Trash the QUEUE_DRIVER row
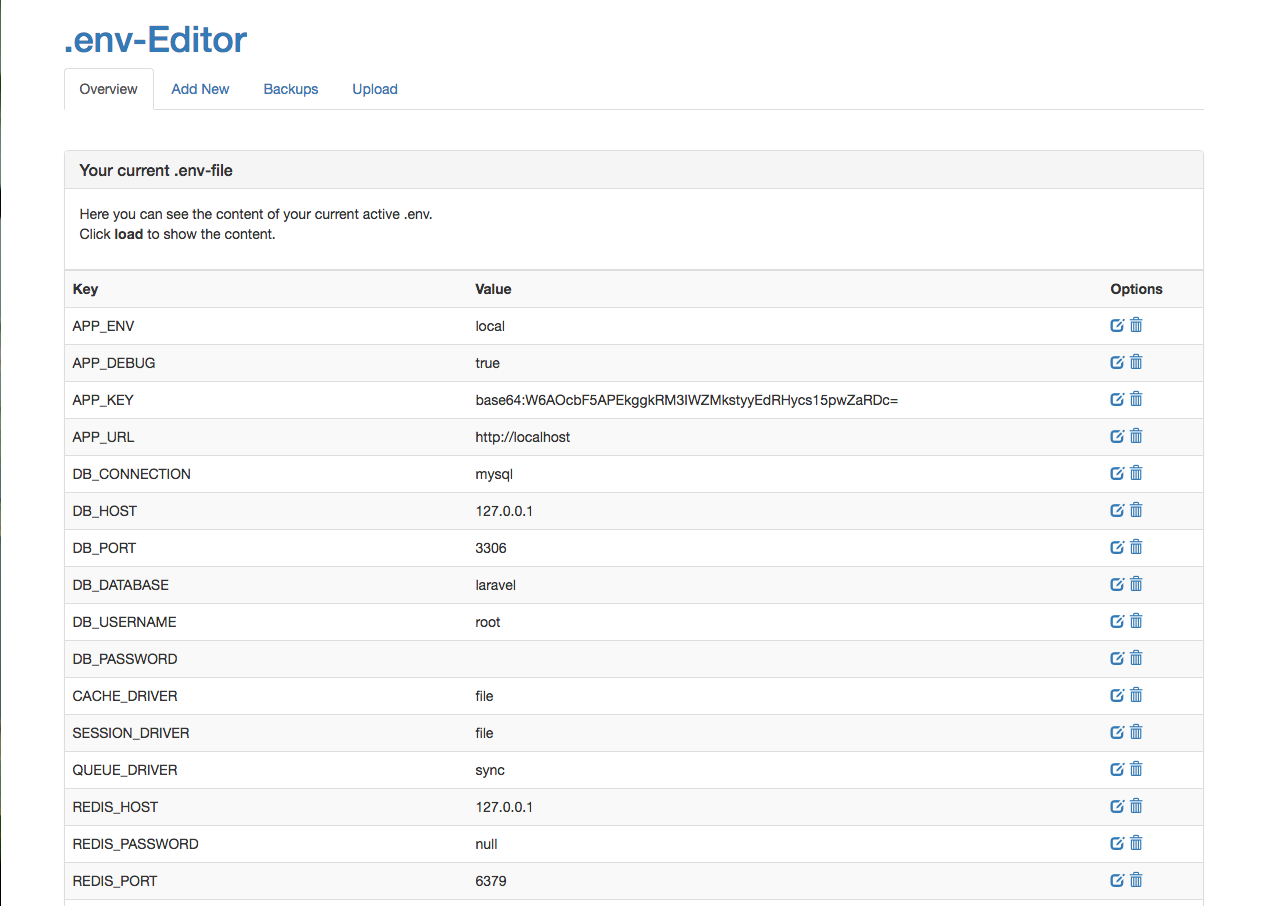The image size is (1263, 906). 1136,769
